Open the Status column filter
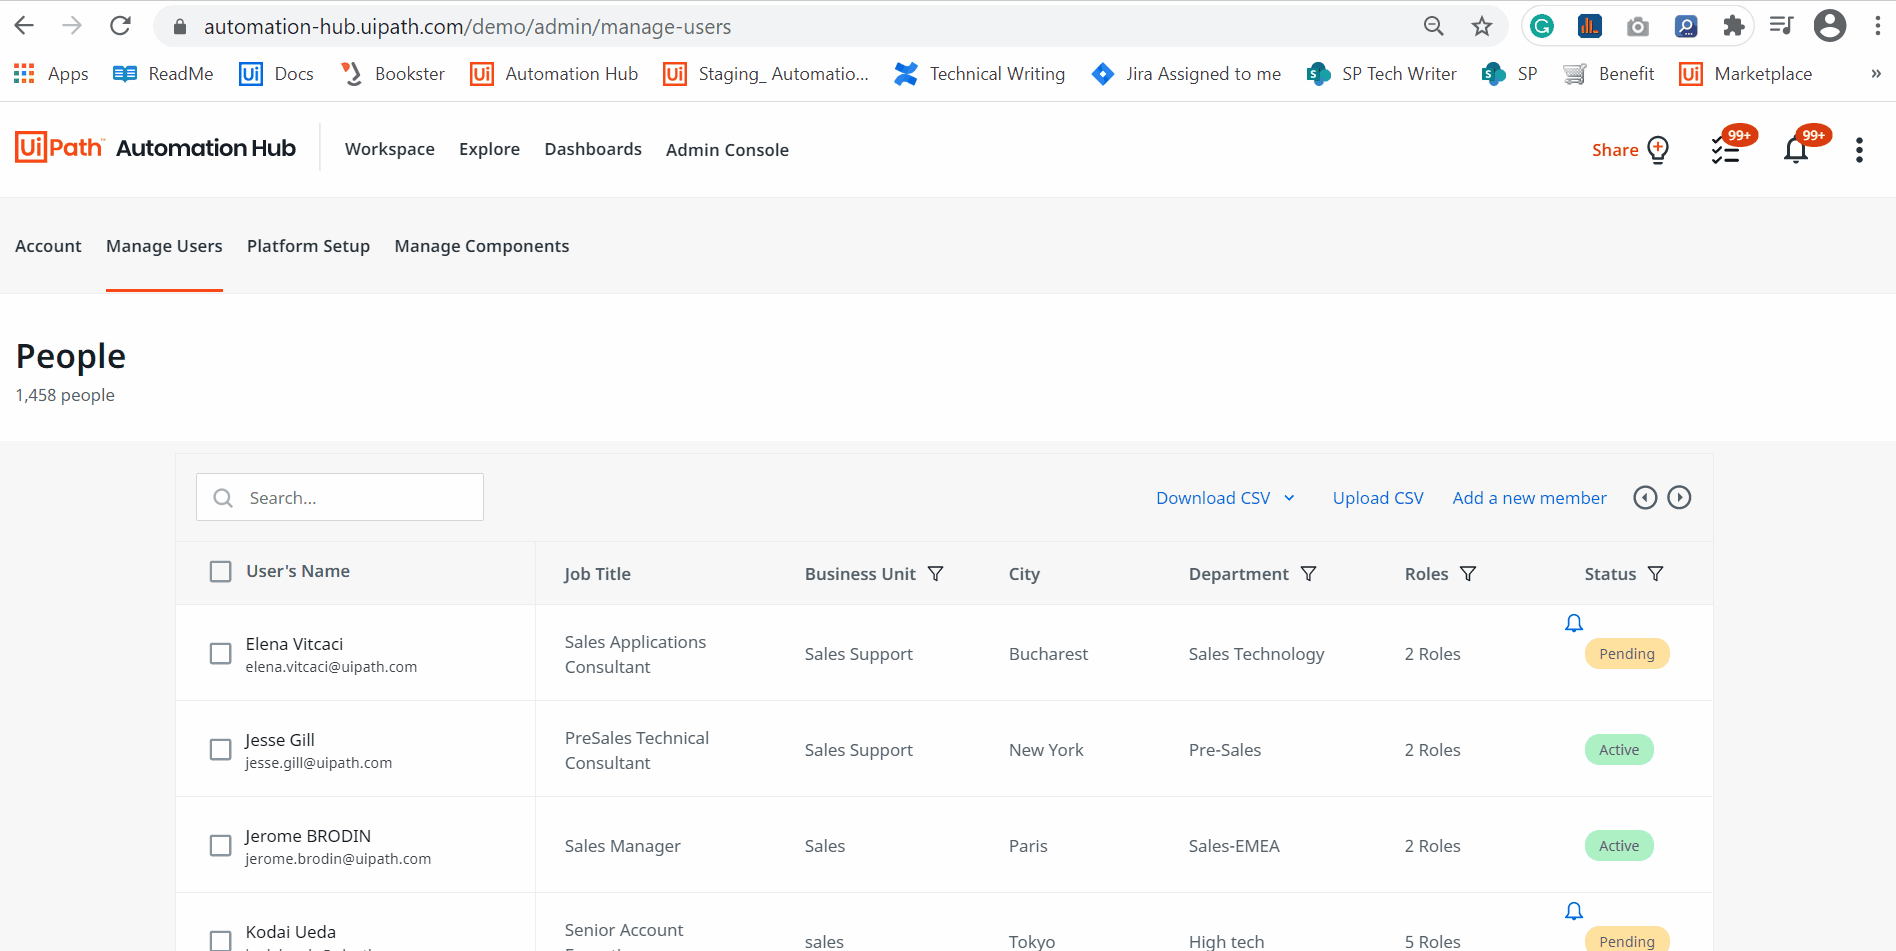The width and height of the screenshot is (1896, 951). [x=1656, y=573]
